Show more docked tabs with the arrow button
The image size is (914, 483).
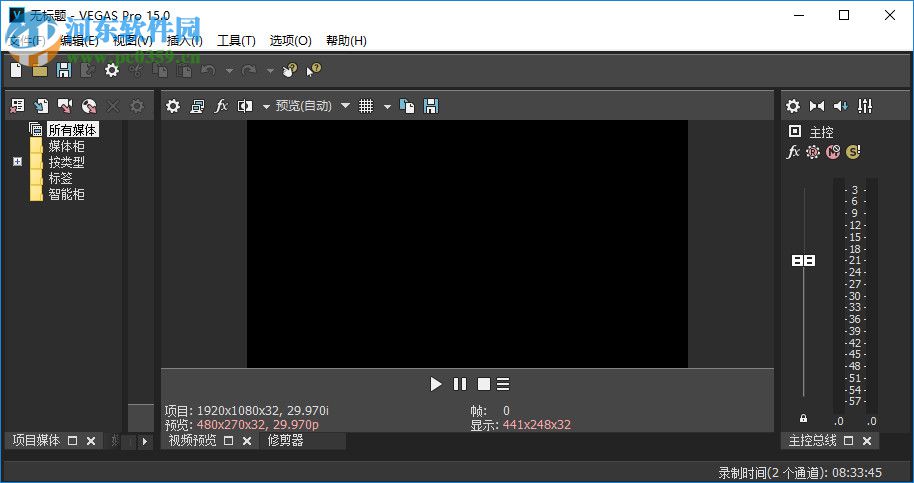click(x=145, y=442)
